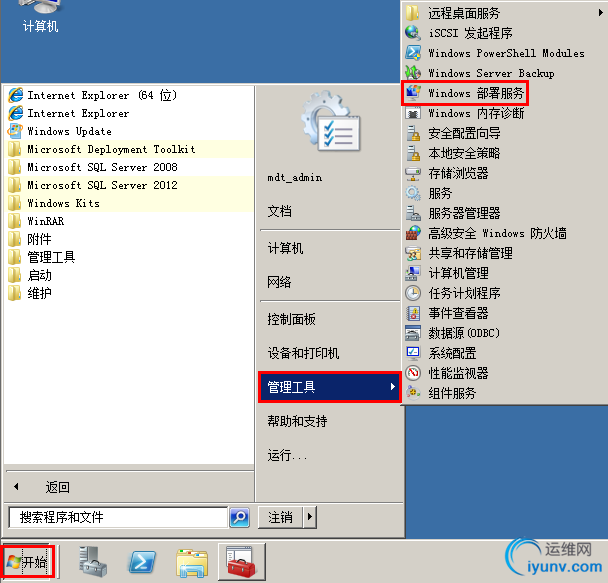The width and height of the screenshot is (608, 583).
Task: Open Server Manager from the taskbar
Action: click(93, 561)
